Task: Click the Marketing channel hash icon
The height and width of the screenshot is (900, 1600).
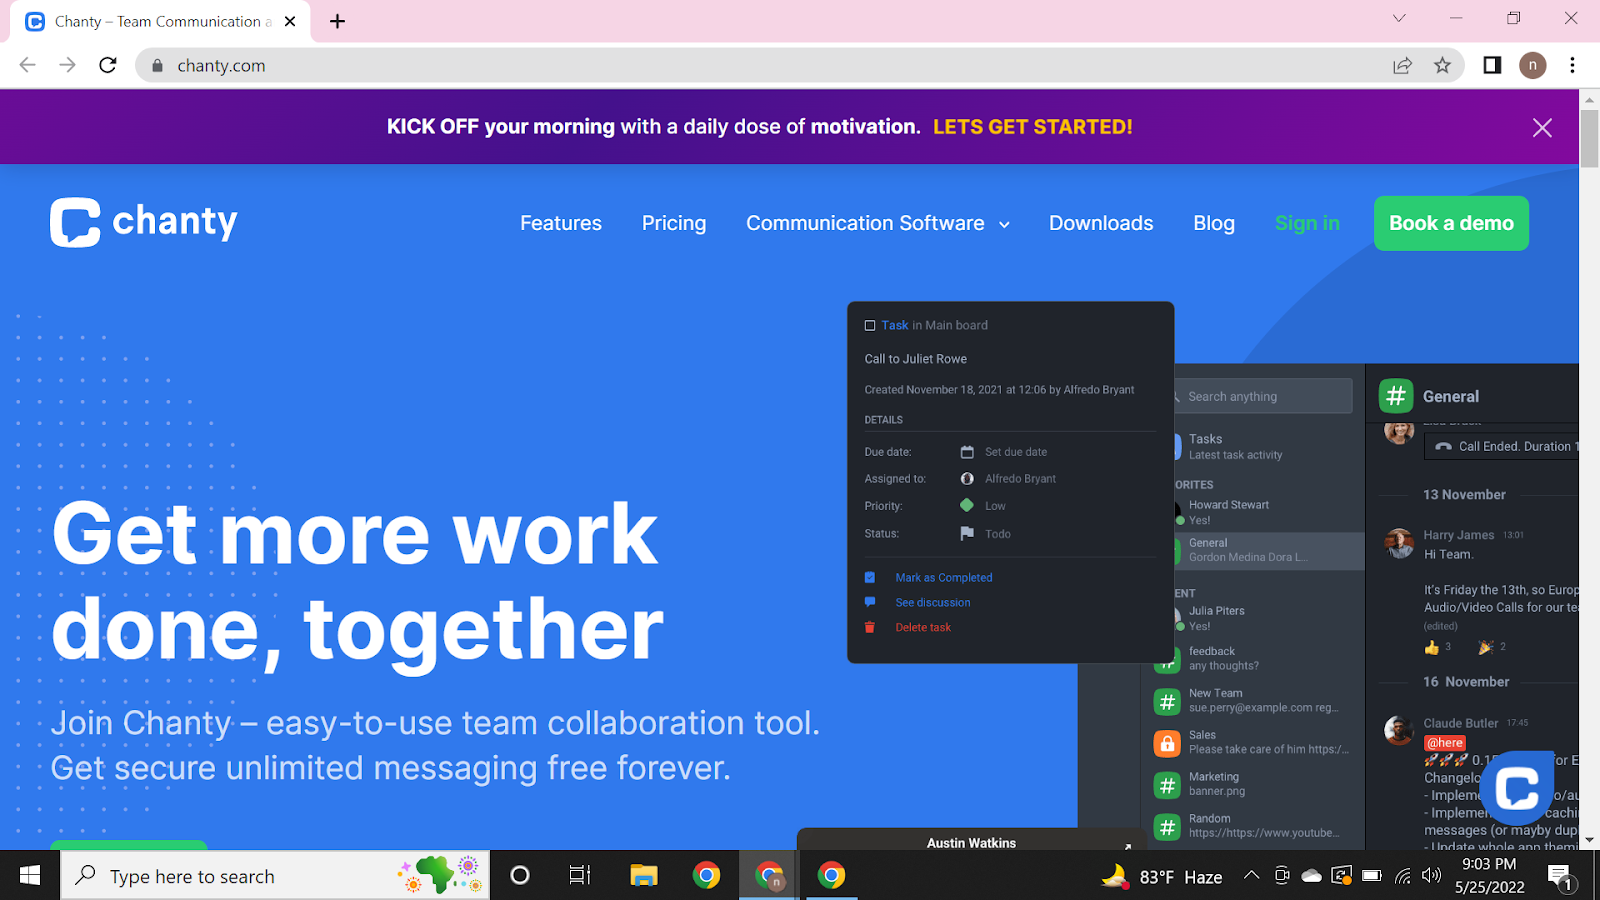Action: tap(1167, 786)
